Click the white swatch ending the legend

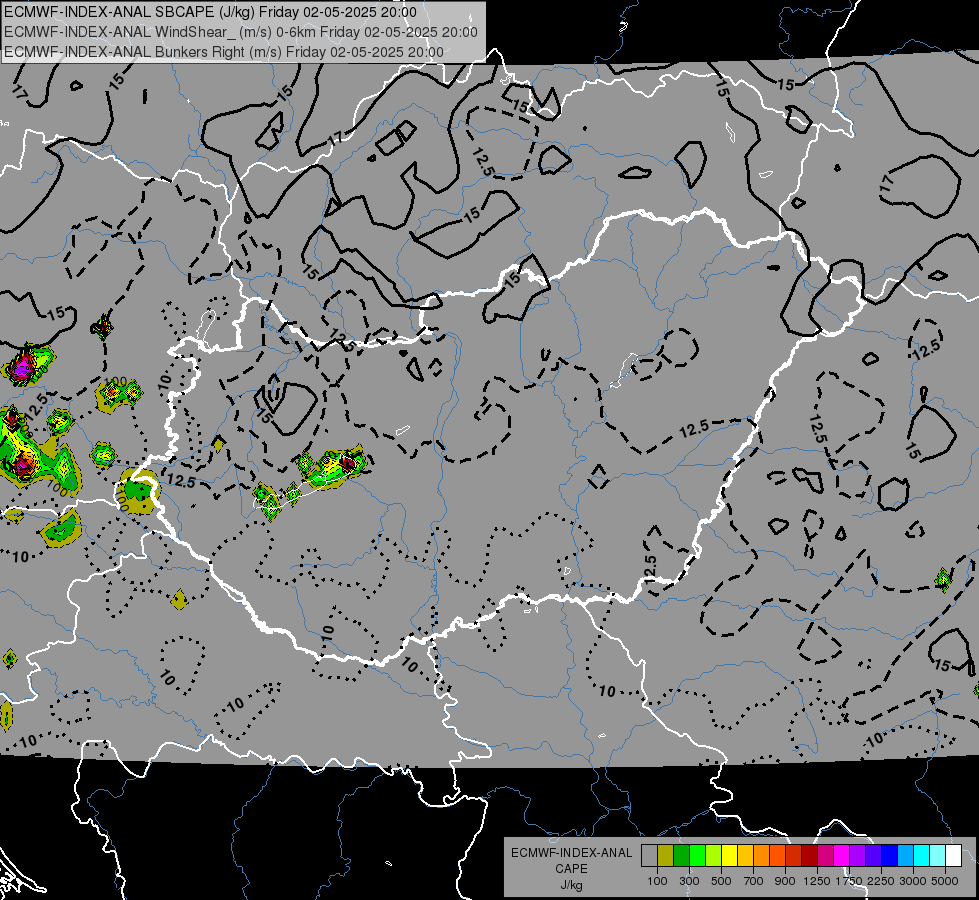[x=953, y=855]
